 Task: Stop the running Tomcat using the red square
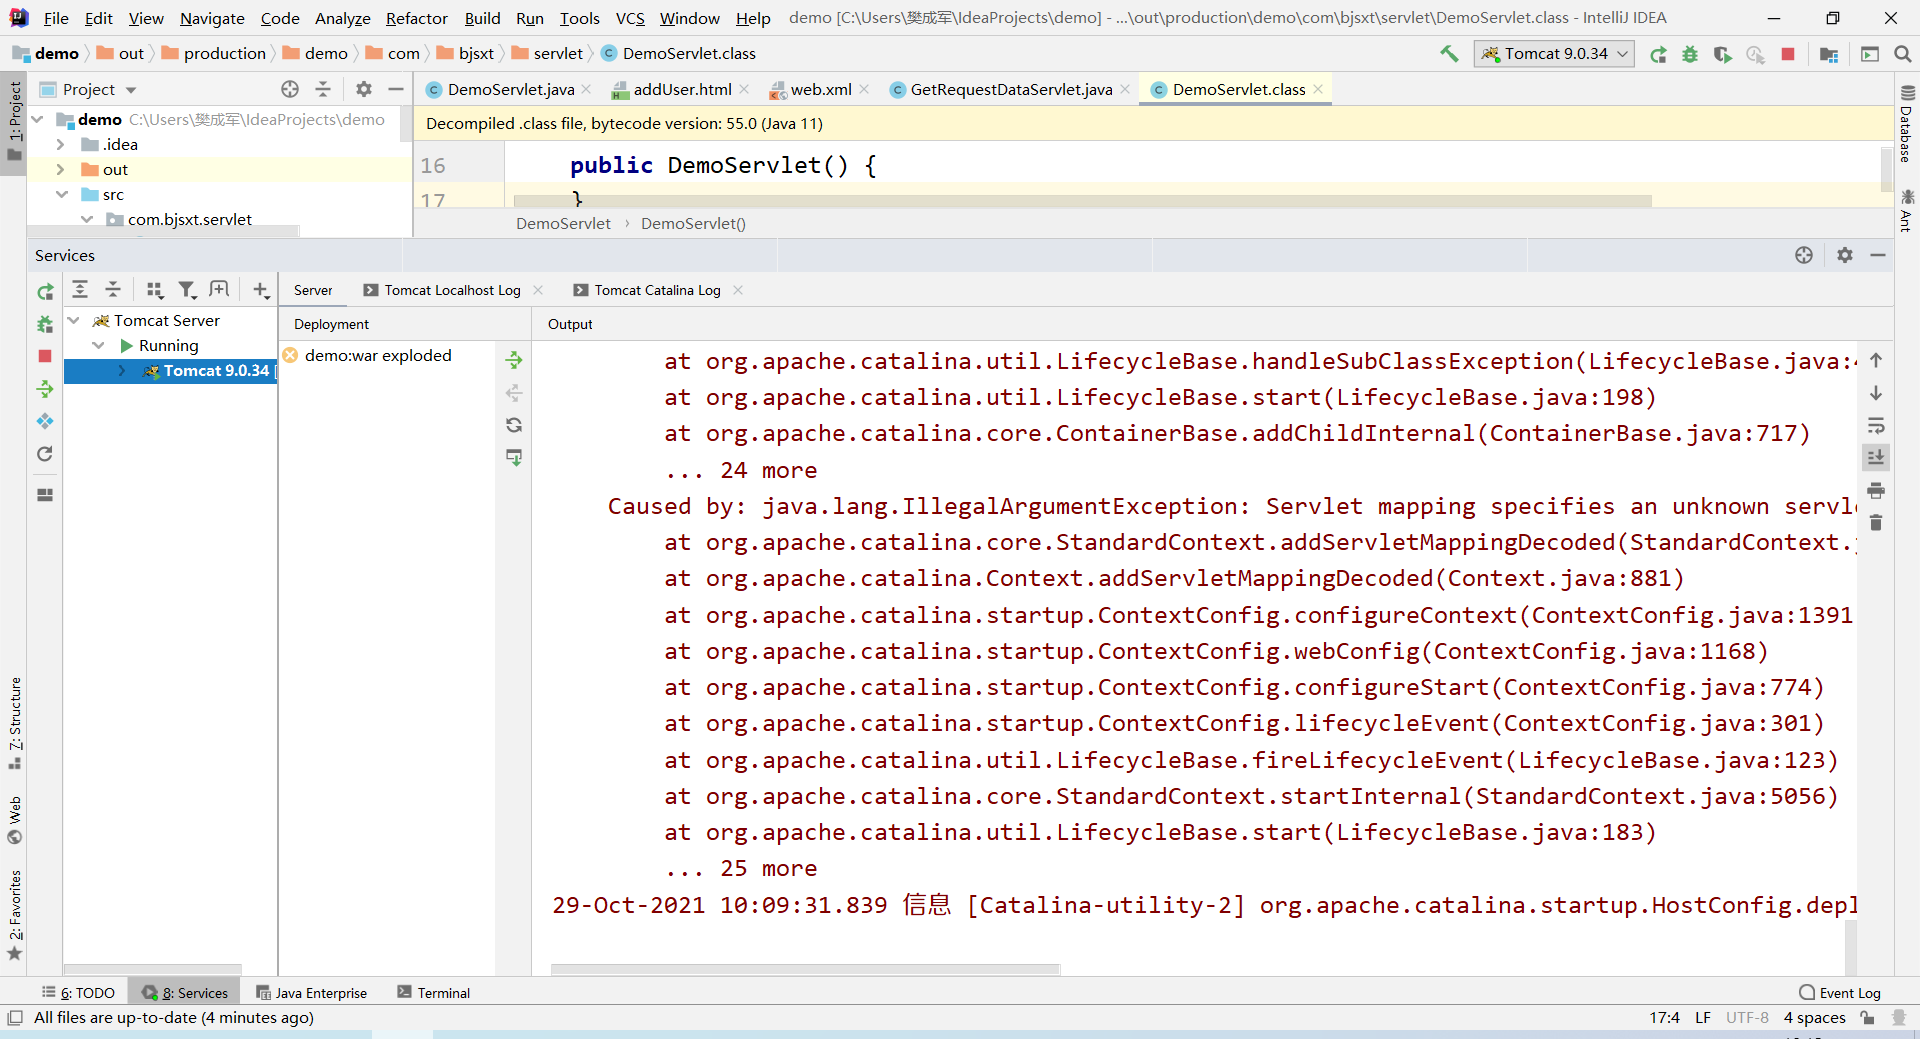[x=1788, y=54]
